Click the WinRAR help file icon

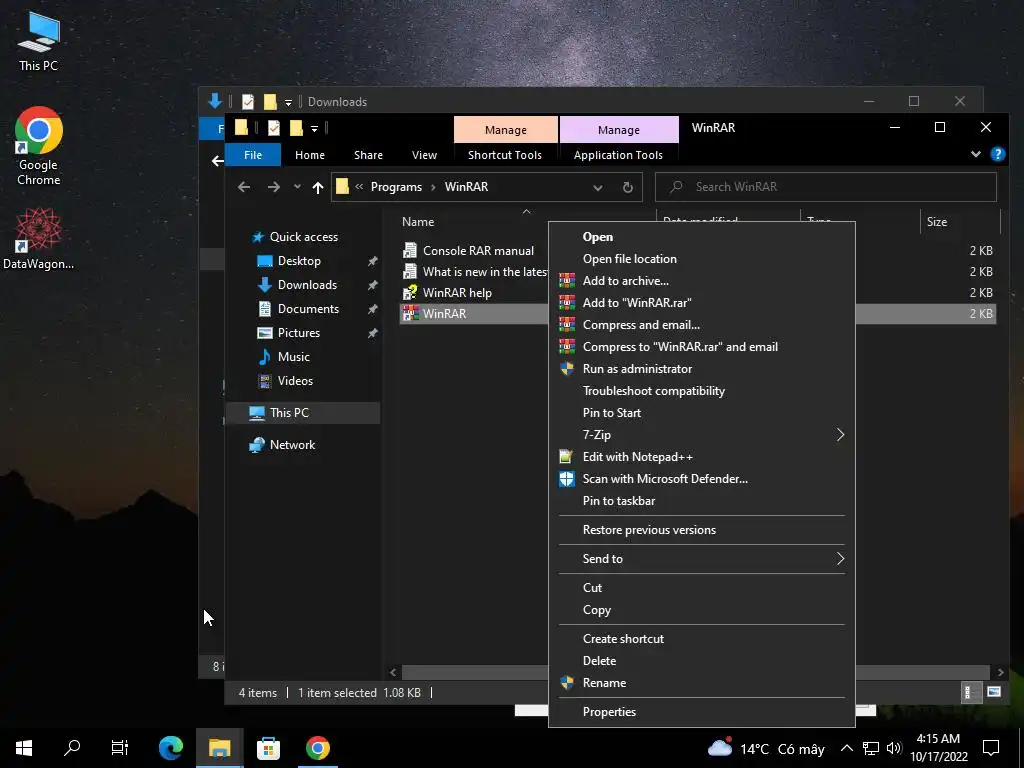pos(410,293)
